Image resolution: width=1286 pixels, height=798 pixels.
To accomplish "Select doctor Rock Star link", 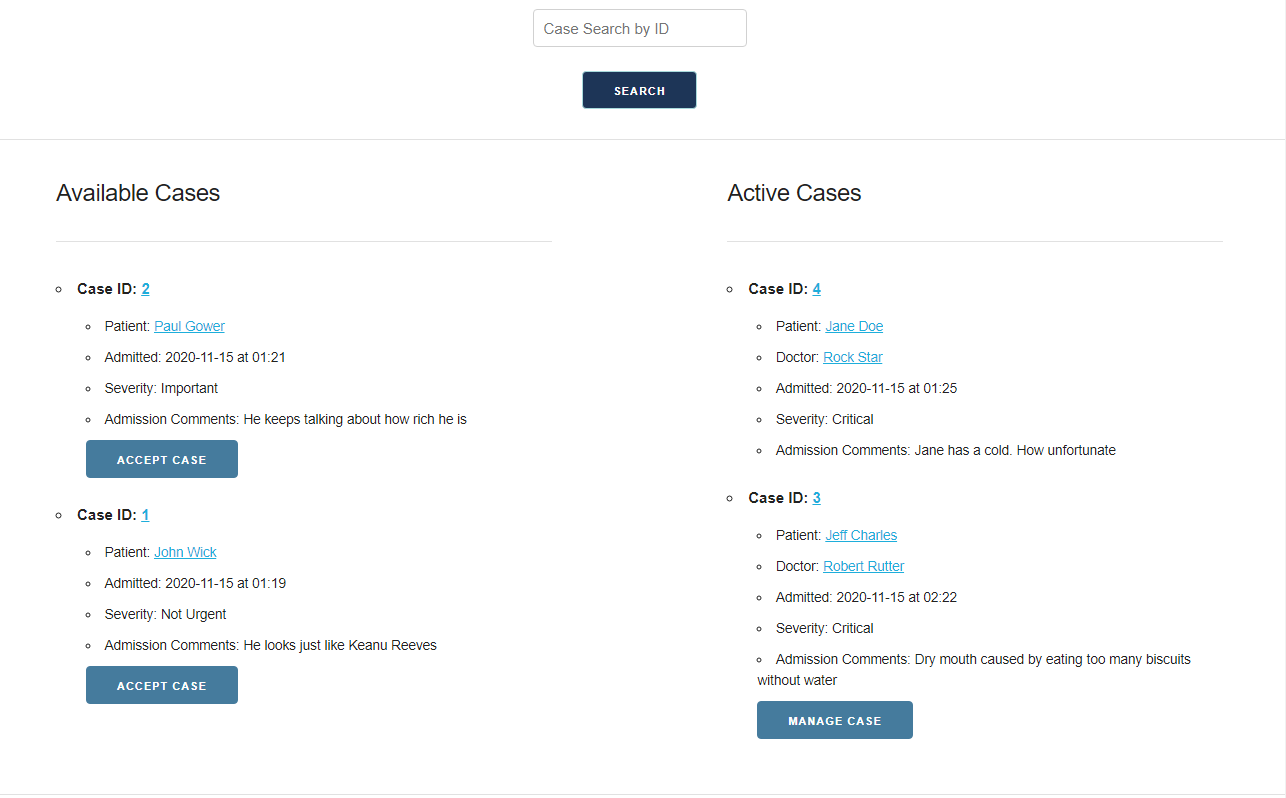I will point(852,357).
